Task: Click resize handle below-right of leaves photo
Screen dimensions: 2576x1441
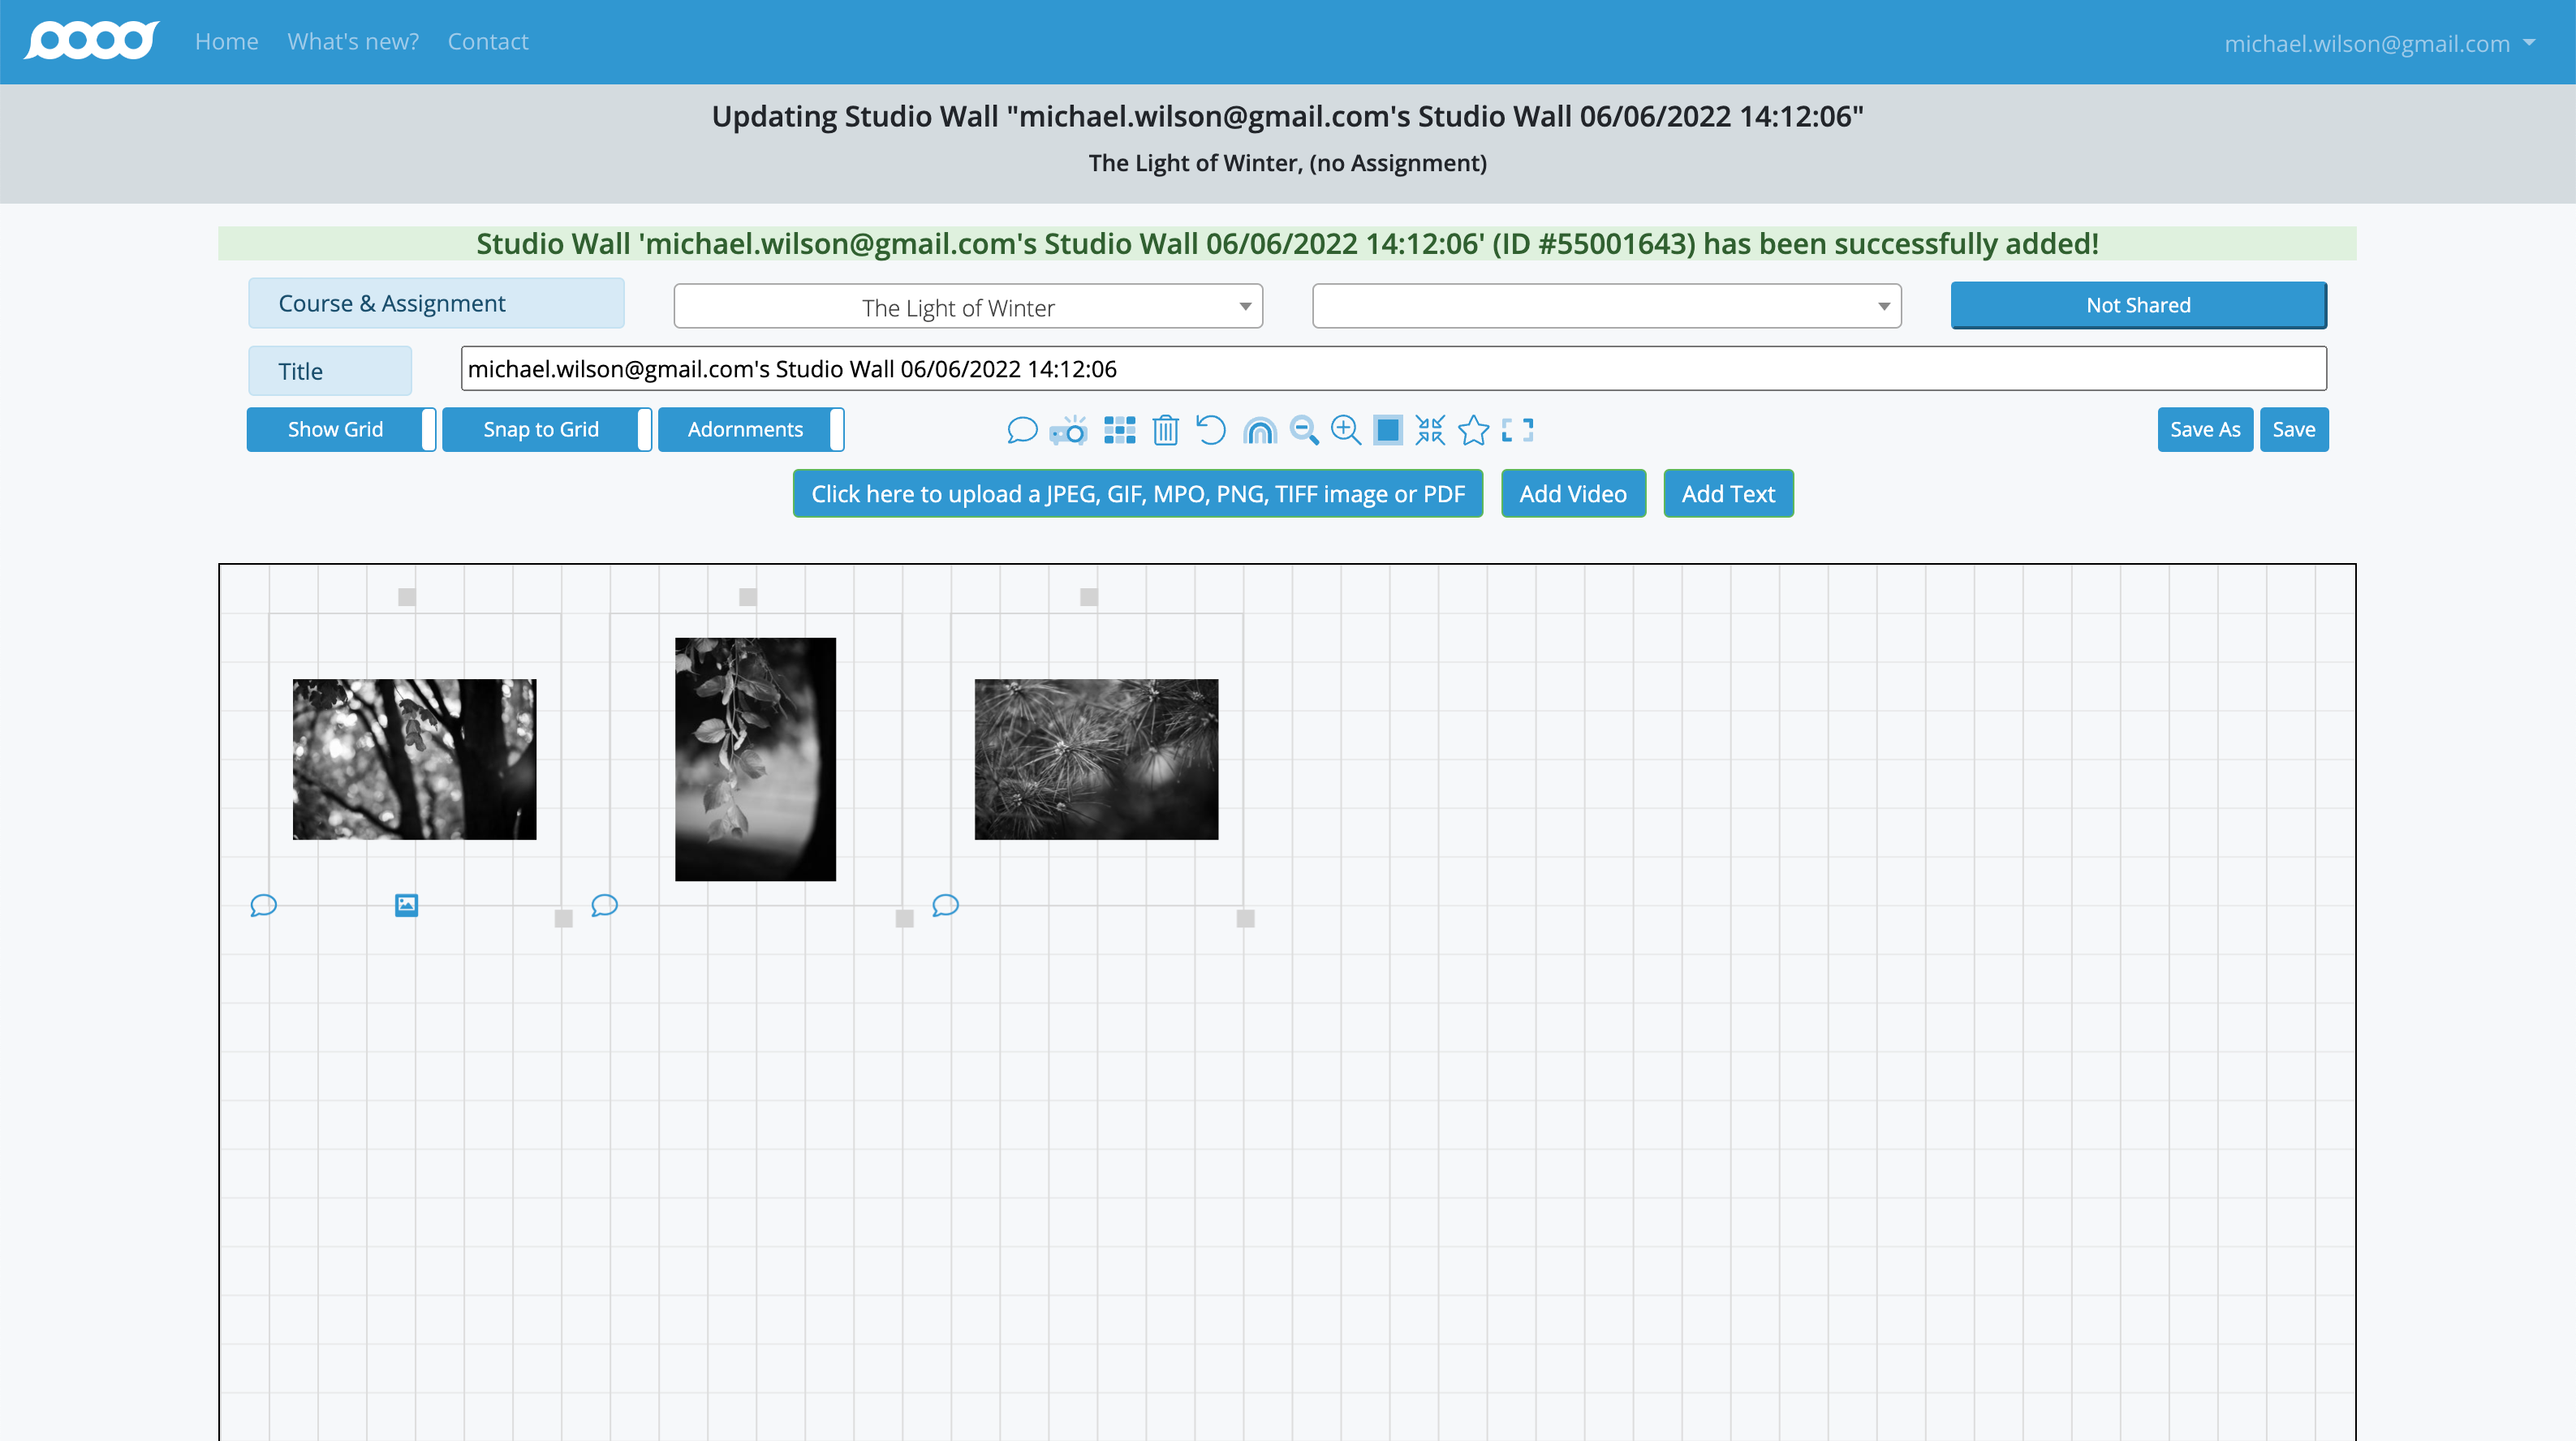Action: pos(905,919)
